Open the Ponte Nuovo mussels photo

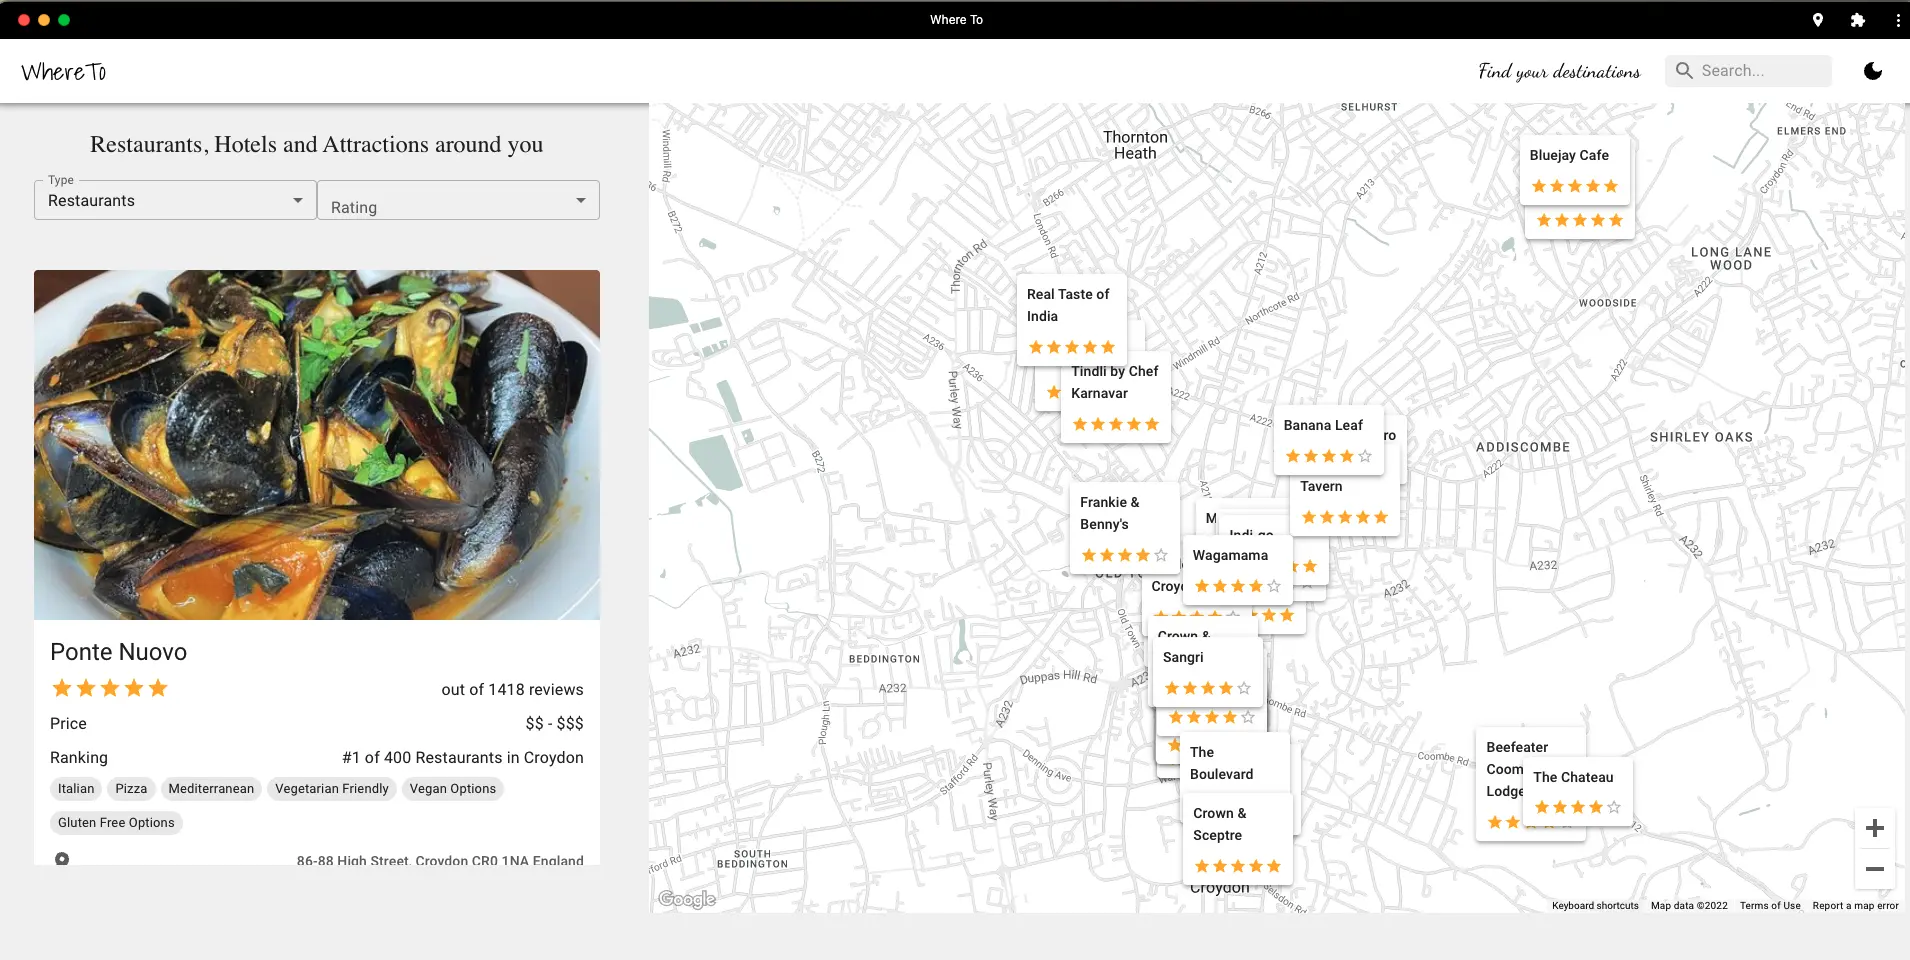pos(317,445)
